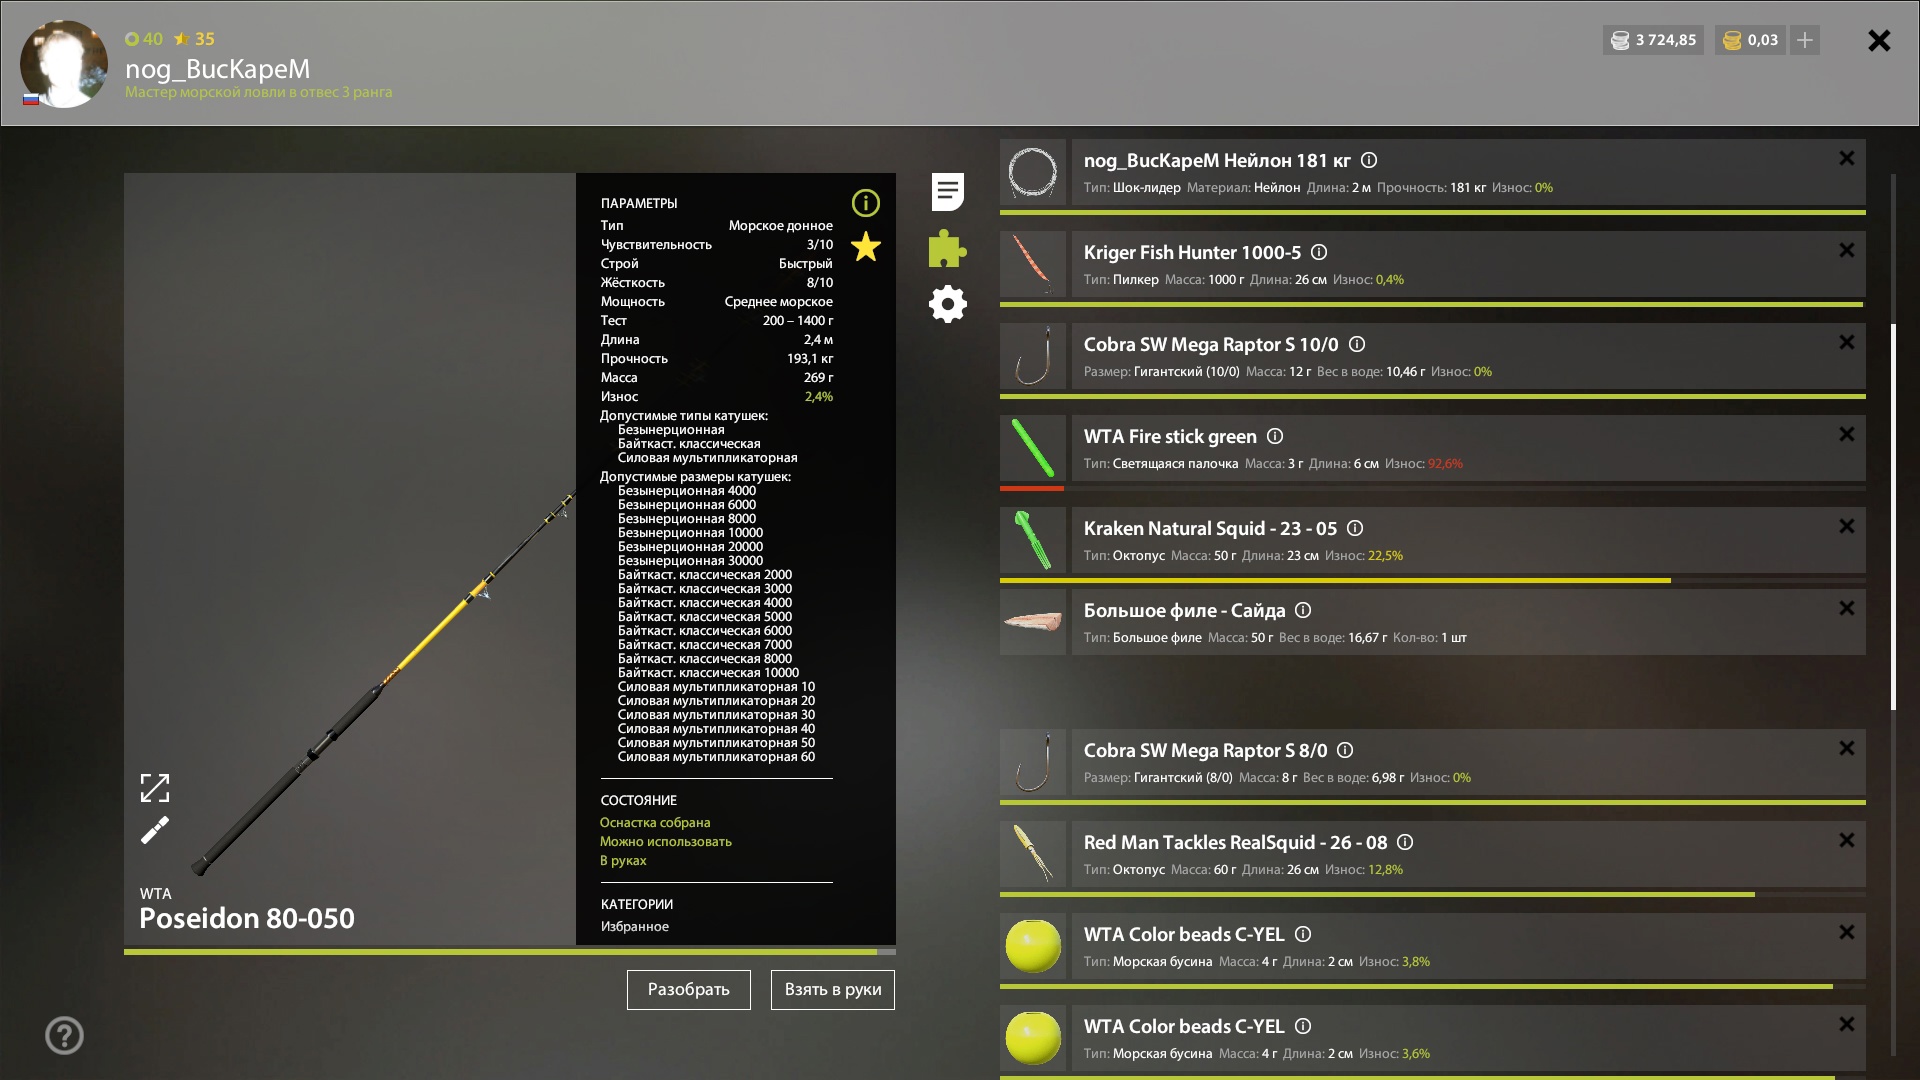Show info for the first WTA Color beads C-YEL
The width and height of the screenshot is (1920, 1080).
click(1303, 934)
